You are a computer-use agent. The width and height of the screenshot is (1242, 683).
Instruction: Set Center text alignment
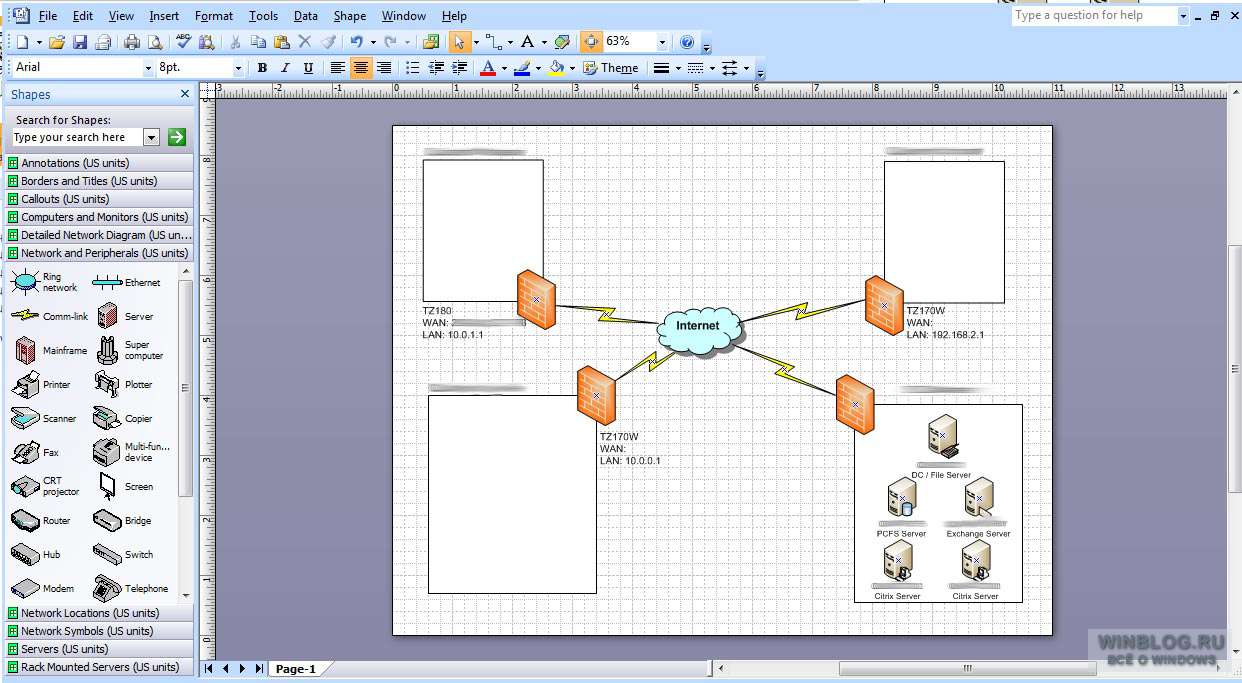click(x=361, y=68)
